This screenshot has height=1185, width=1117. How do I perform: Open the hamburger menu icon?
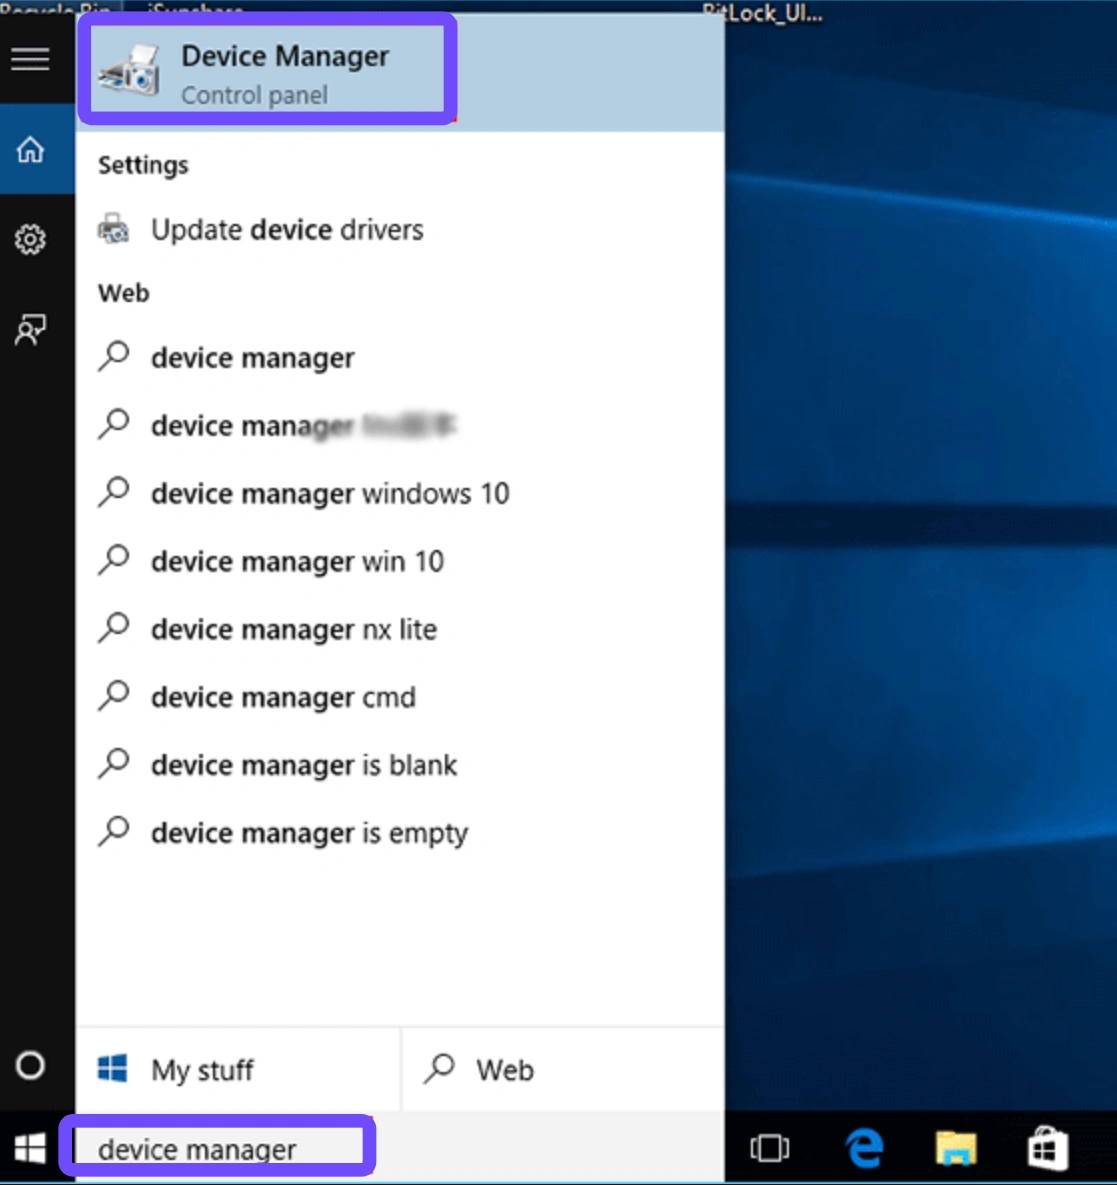(30, 59)
